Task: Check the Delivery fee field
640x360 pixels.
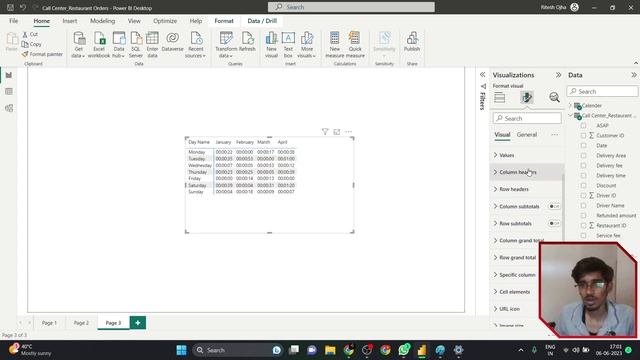Action: [583, 166]
